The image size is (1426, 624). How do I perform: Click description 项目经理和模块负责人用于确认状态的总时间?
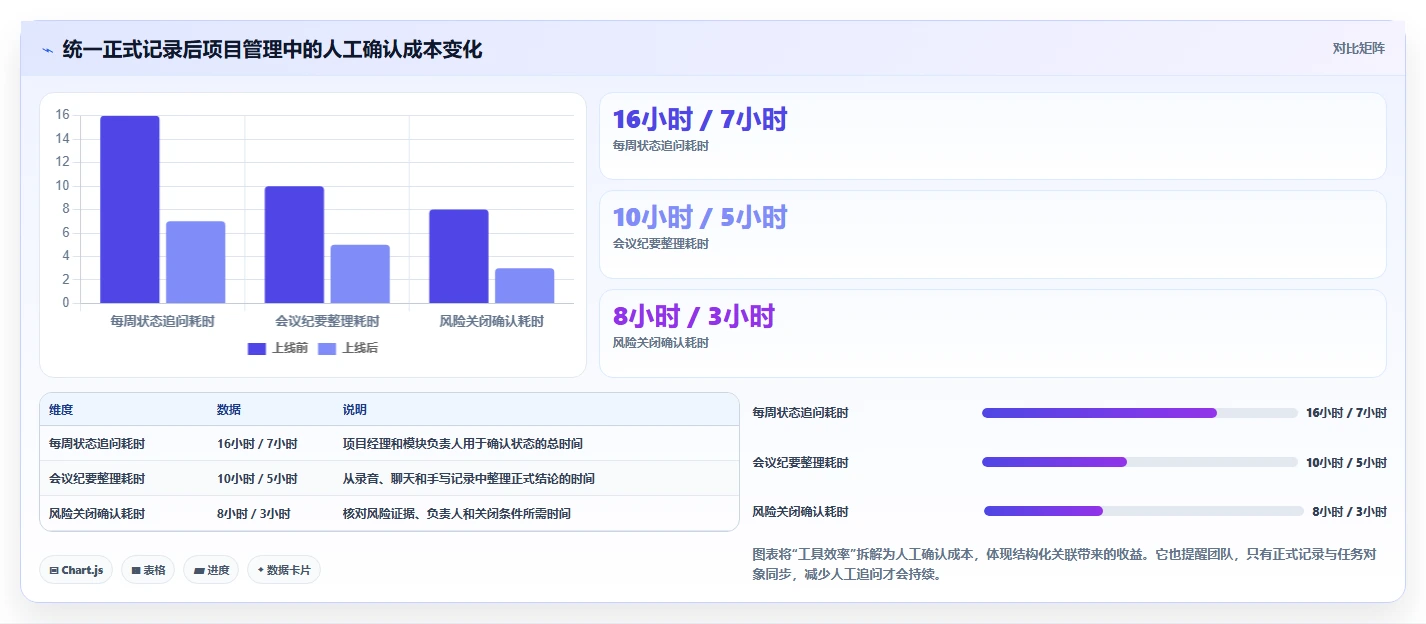462,443
